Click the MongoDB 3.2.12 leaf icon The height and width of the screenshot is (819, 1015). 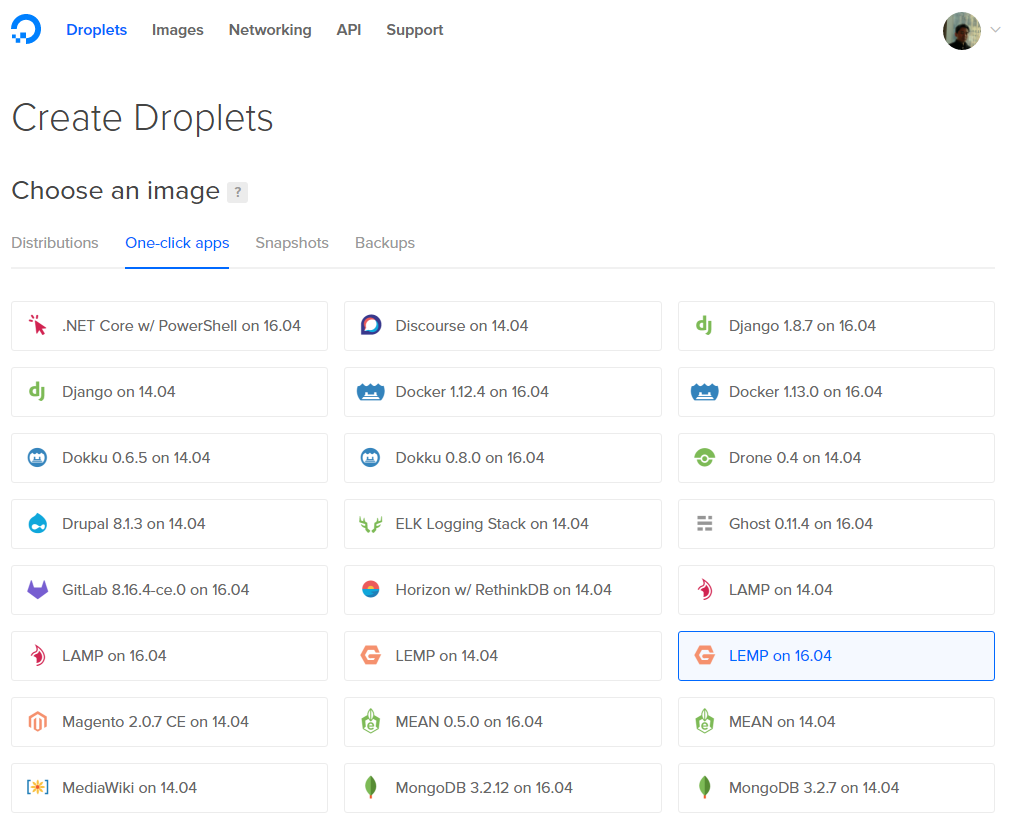point(371,787)
